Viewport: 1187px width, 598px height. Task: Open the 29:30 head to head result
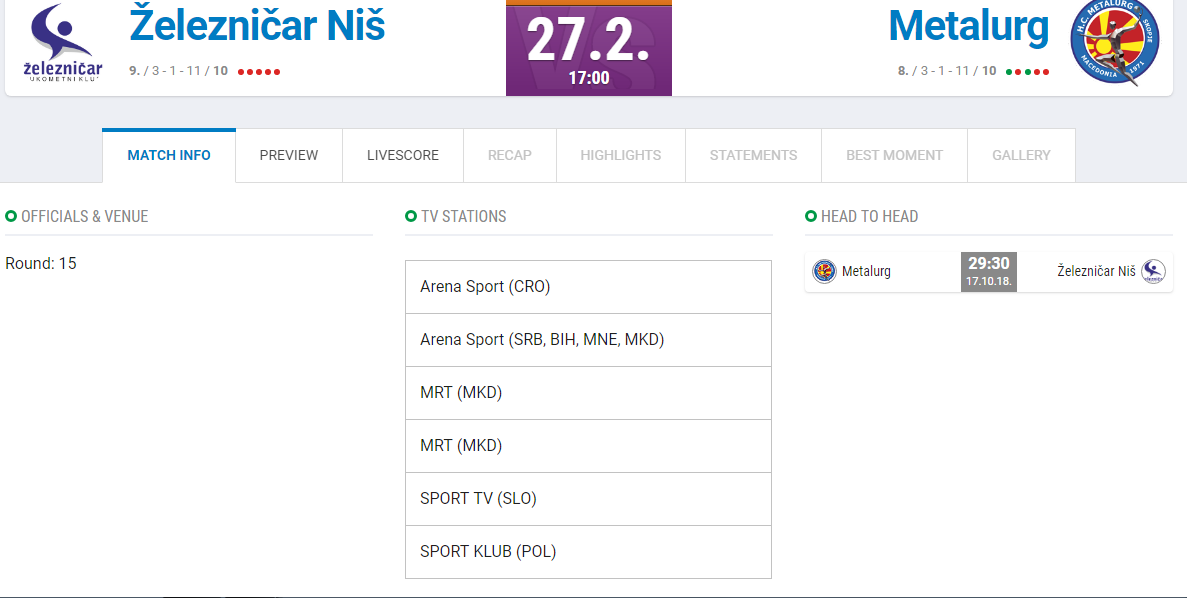click(x=989, y=272)
